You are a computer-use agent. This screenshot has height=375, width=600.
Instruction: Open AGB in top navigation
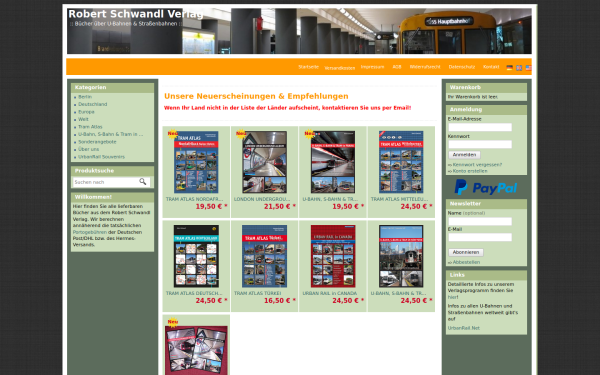coord(397,67)
